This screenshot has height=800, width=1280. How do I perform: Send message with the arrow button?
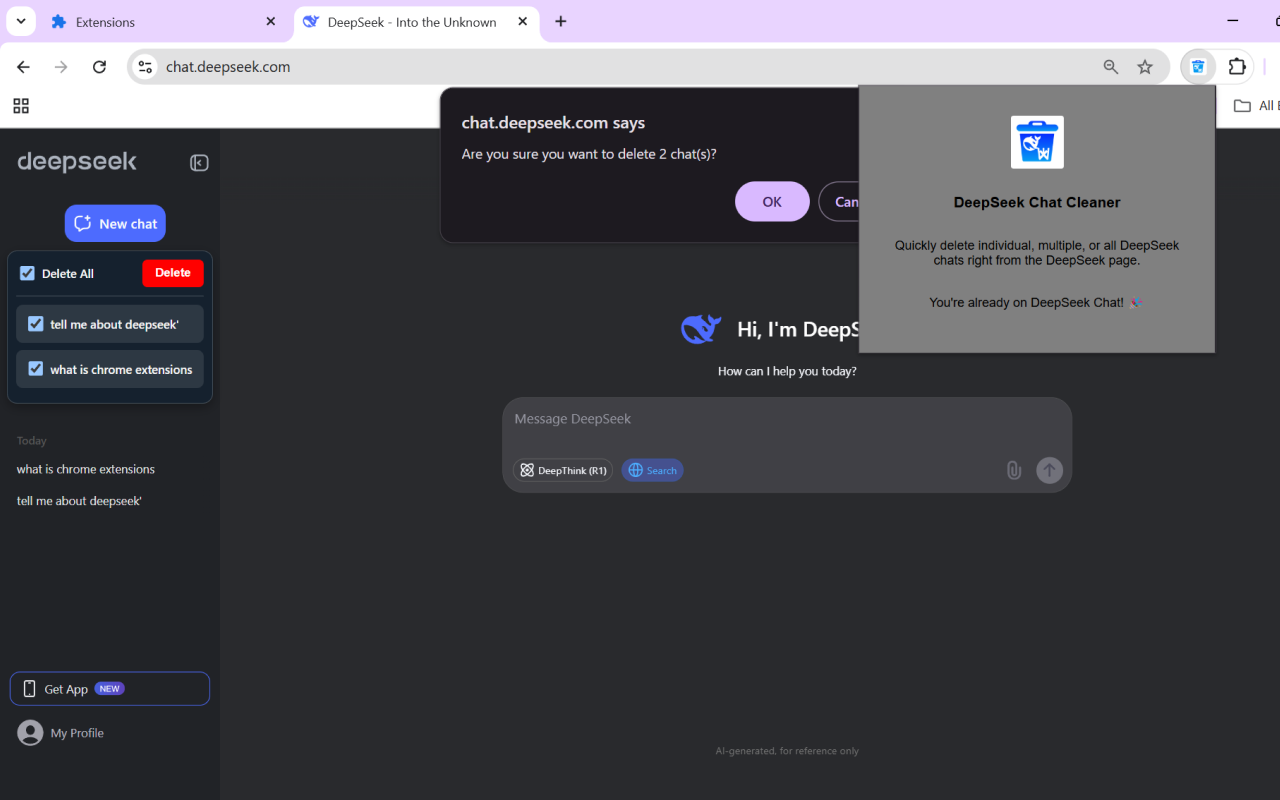1049,470
